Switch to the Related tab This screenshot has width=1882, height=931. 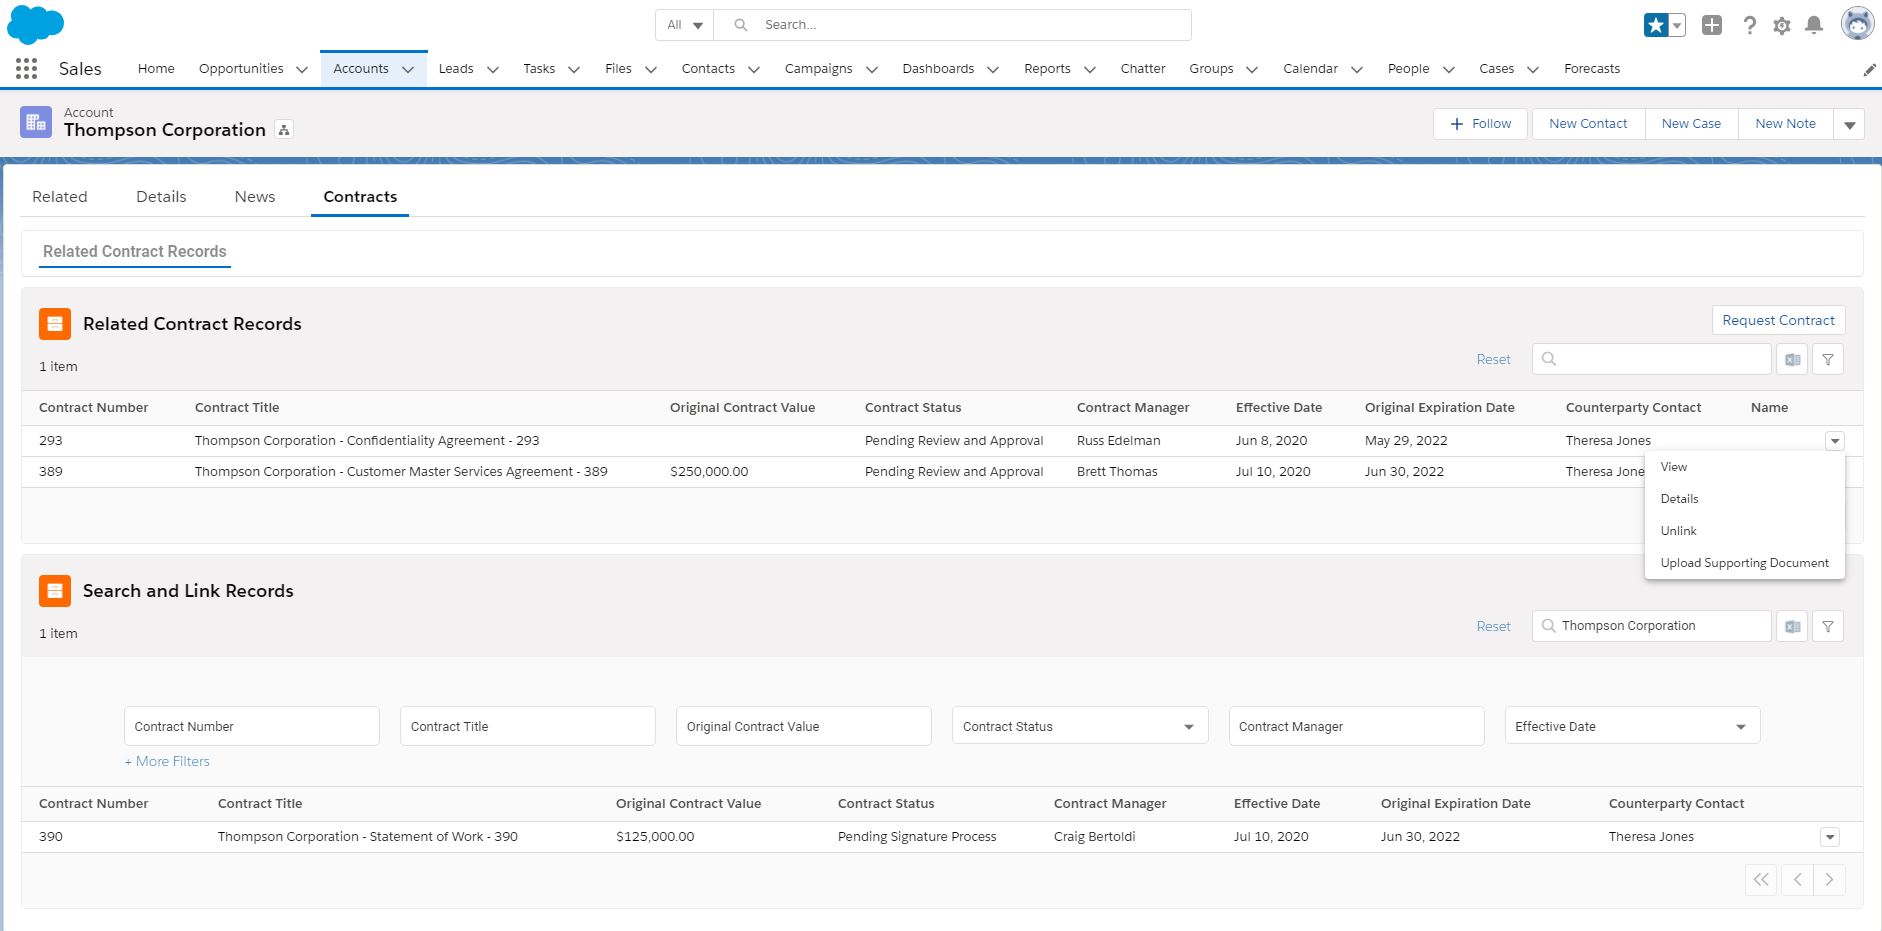click(x=60, y=197)
